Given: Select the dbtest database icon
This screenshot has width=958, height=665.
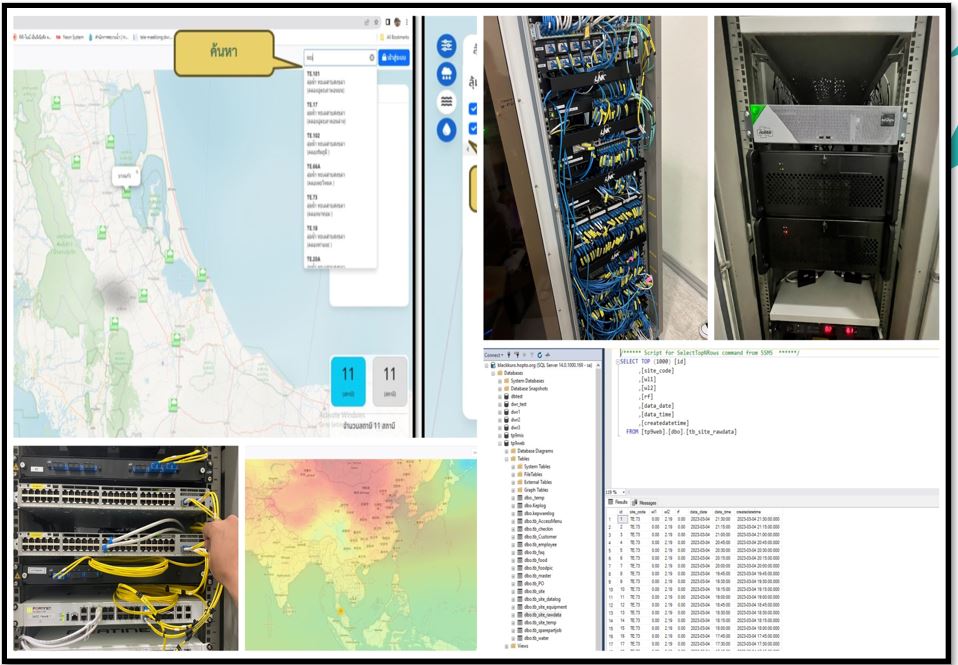Looking at the screenshot, I should click(x=506, y=396).
